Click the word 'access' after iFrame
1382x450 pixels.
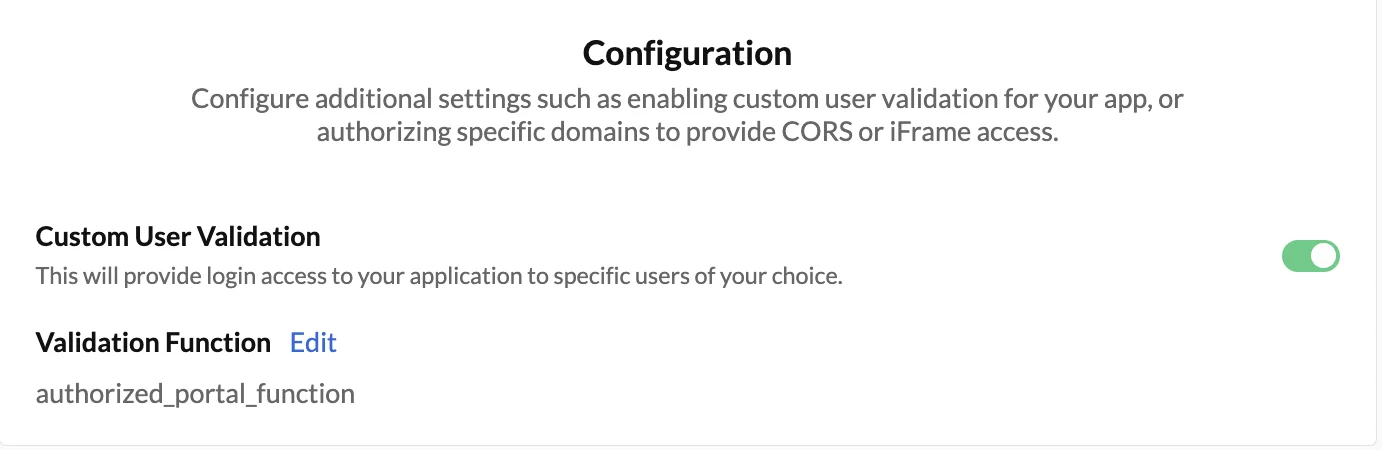point(1012,132)
